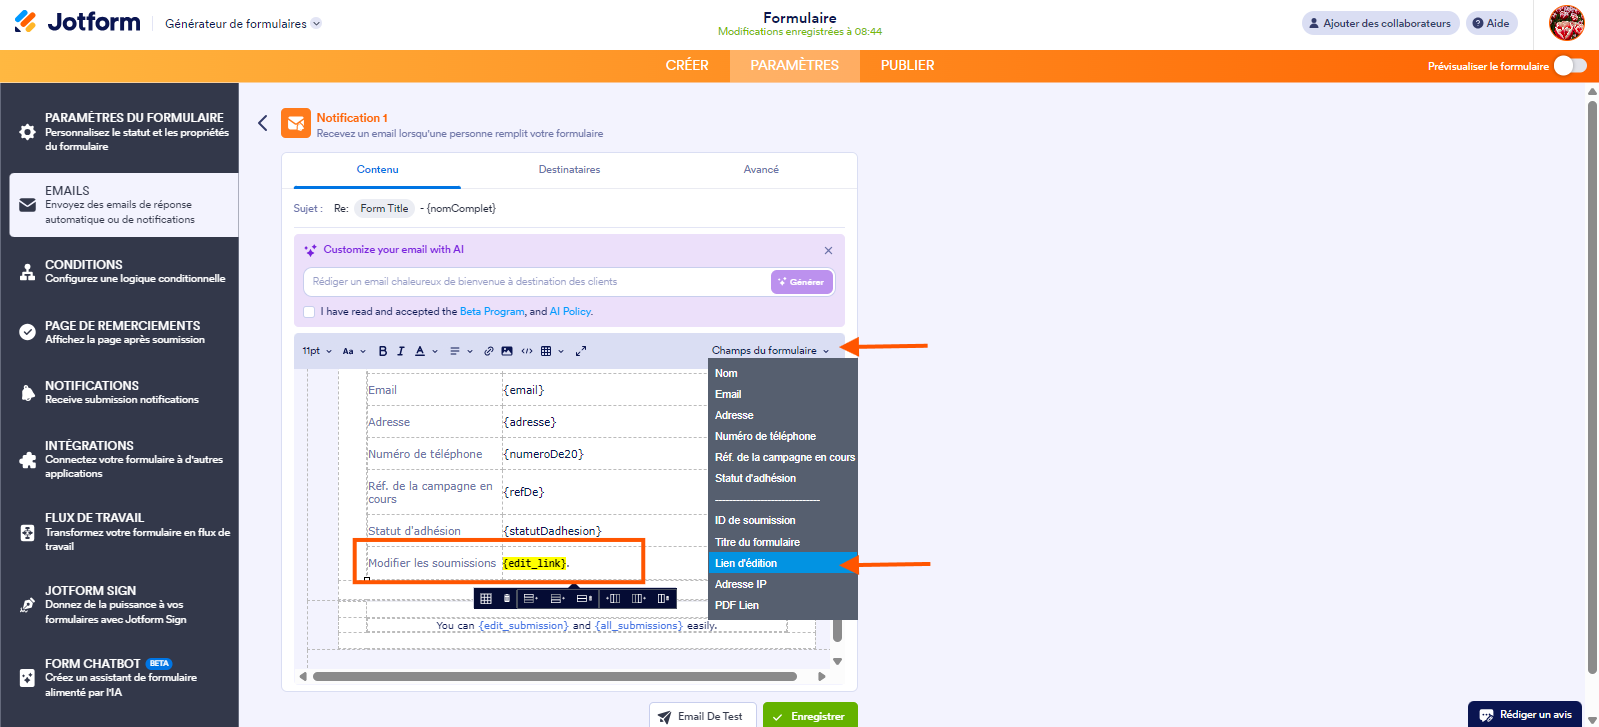Image resolution: width=1599 pixels, height=727 pixels.
Task: Delete the table using the trash icon
Action: (x=507, y=598)
